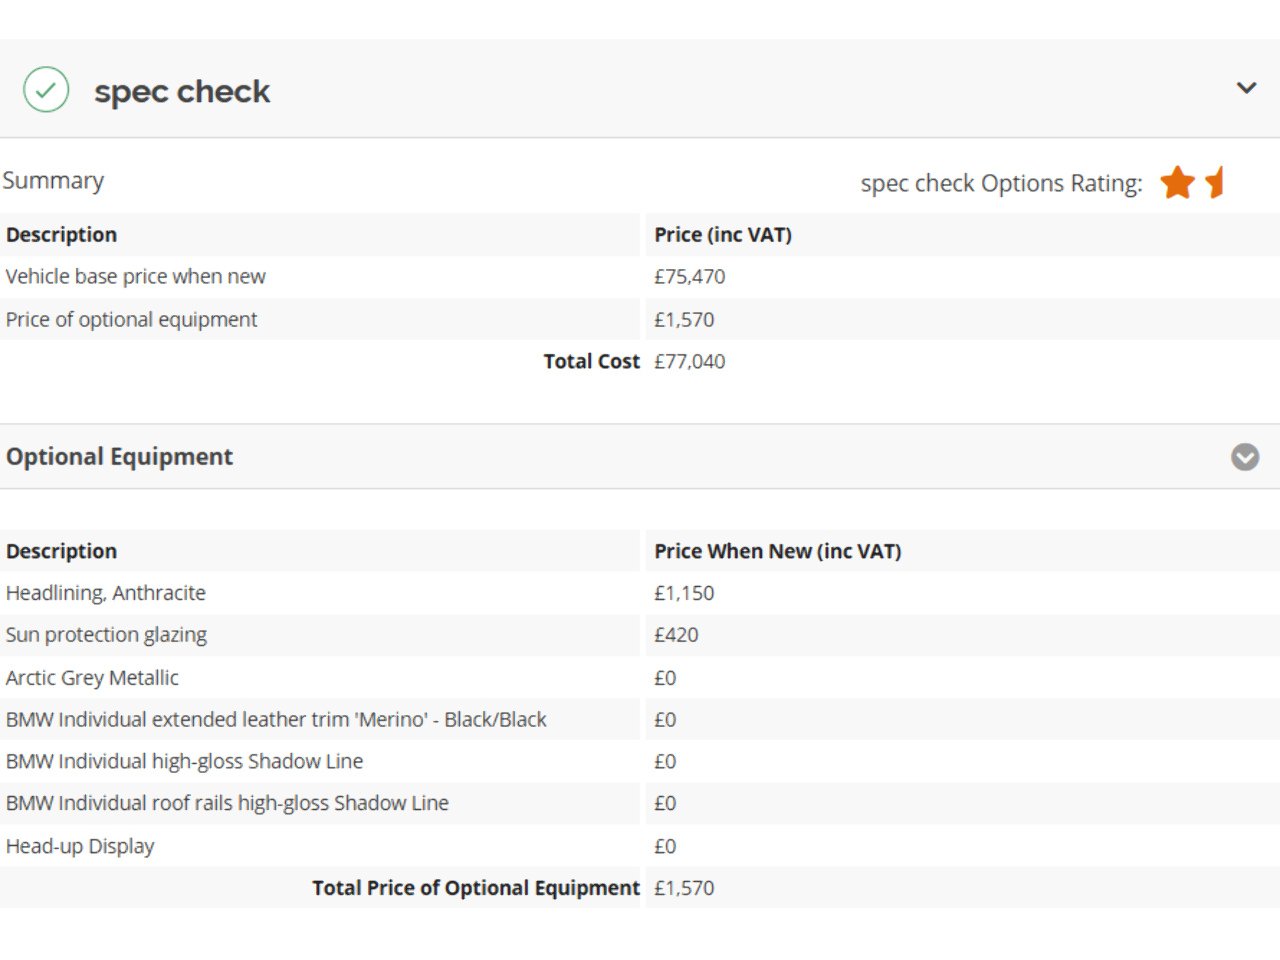Image resolution: width=1280 pixels, height=960 pixels.
Task: Click the BMW Individual roof rails entry
Action: click(x=227, y=803)
